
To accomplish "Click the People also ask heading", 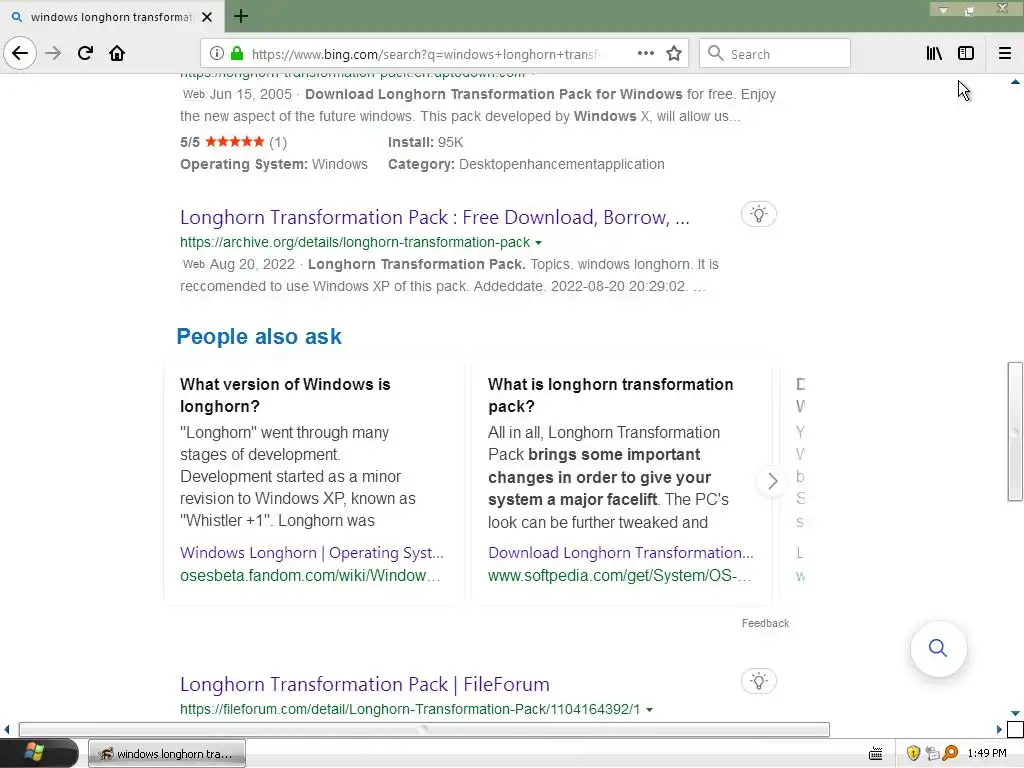I will [259, 336].
